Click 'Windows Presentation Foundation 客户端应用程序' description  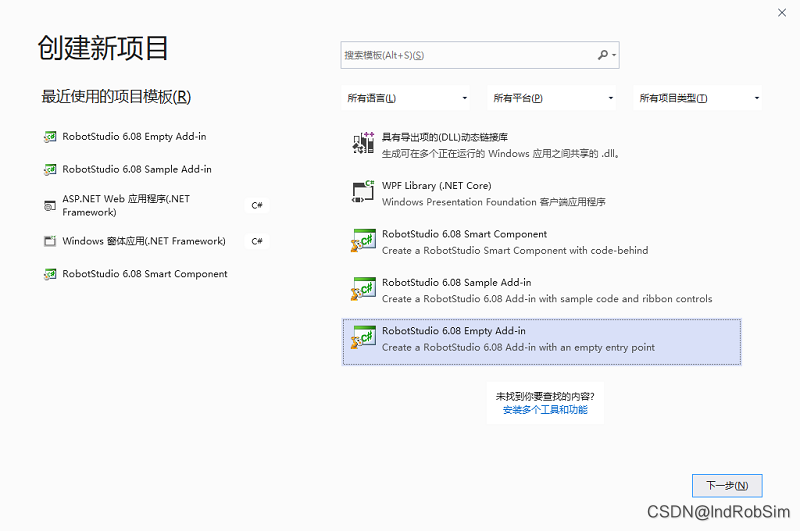pyautogui.click(x=494, y=202)
